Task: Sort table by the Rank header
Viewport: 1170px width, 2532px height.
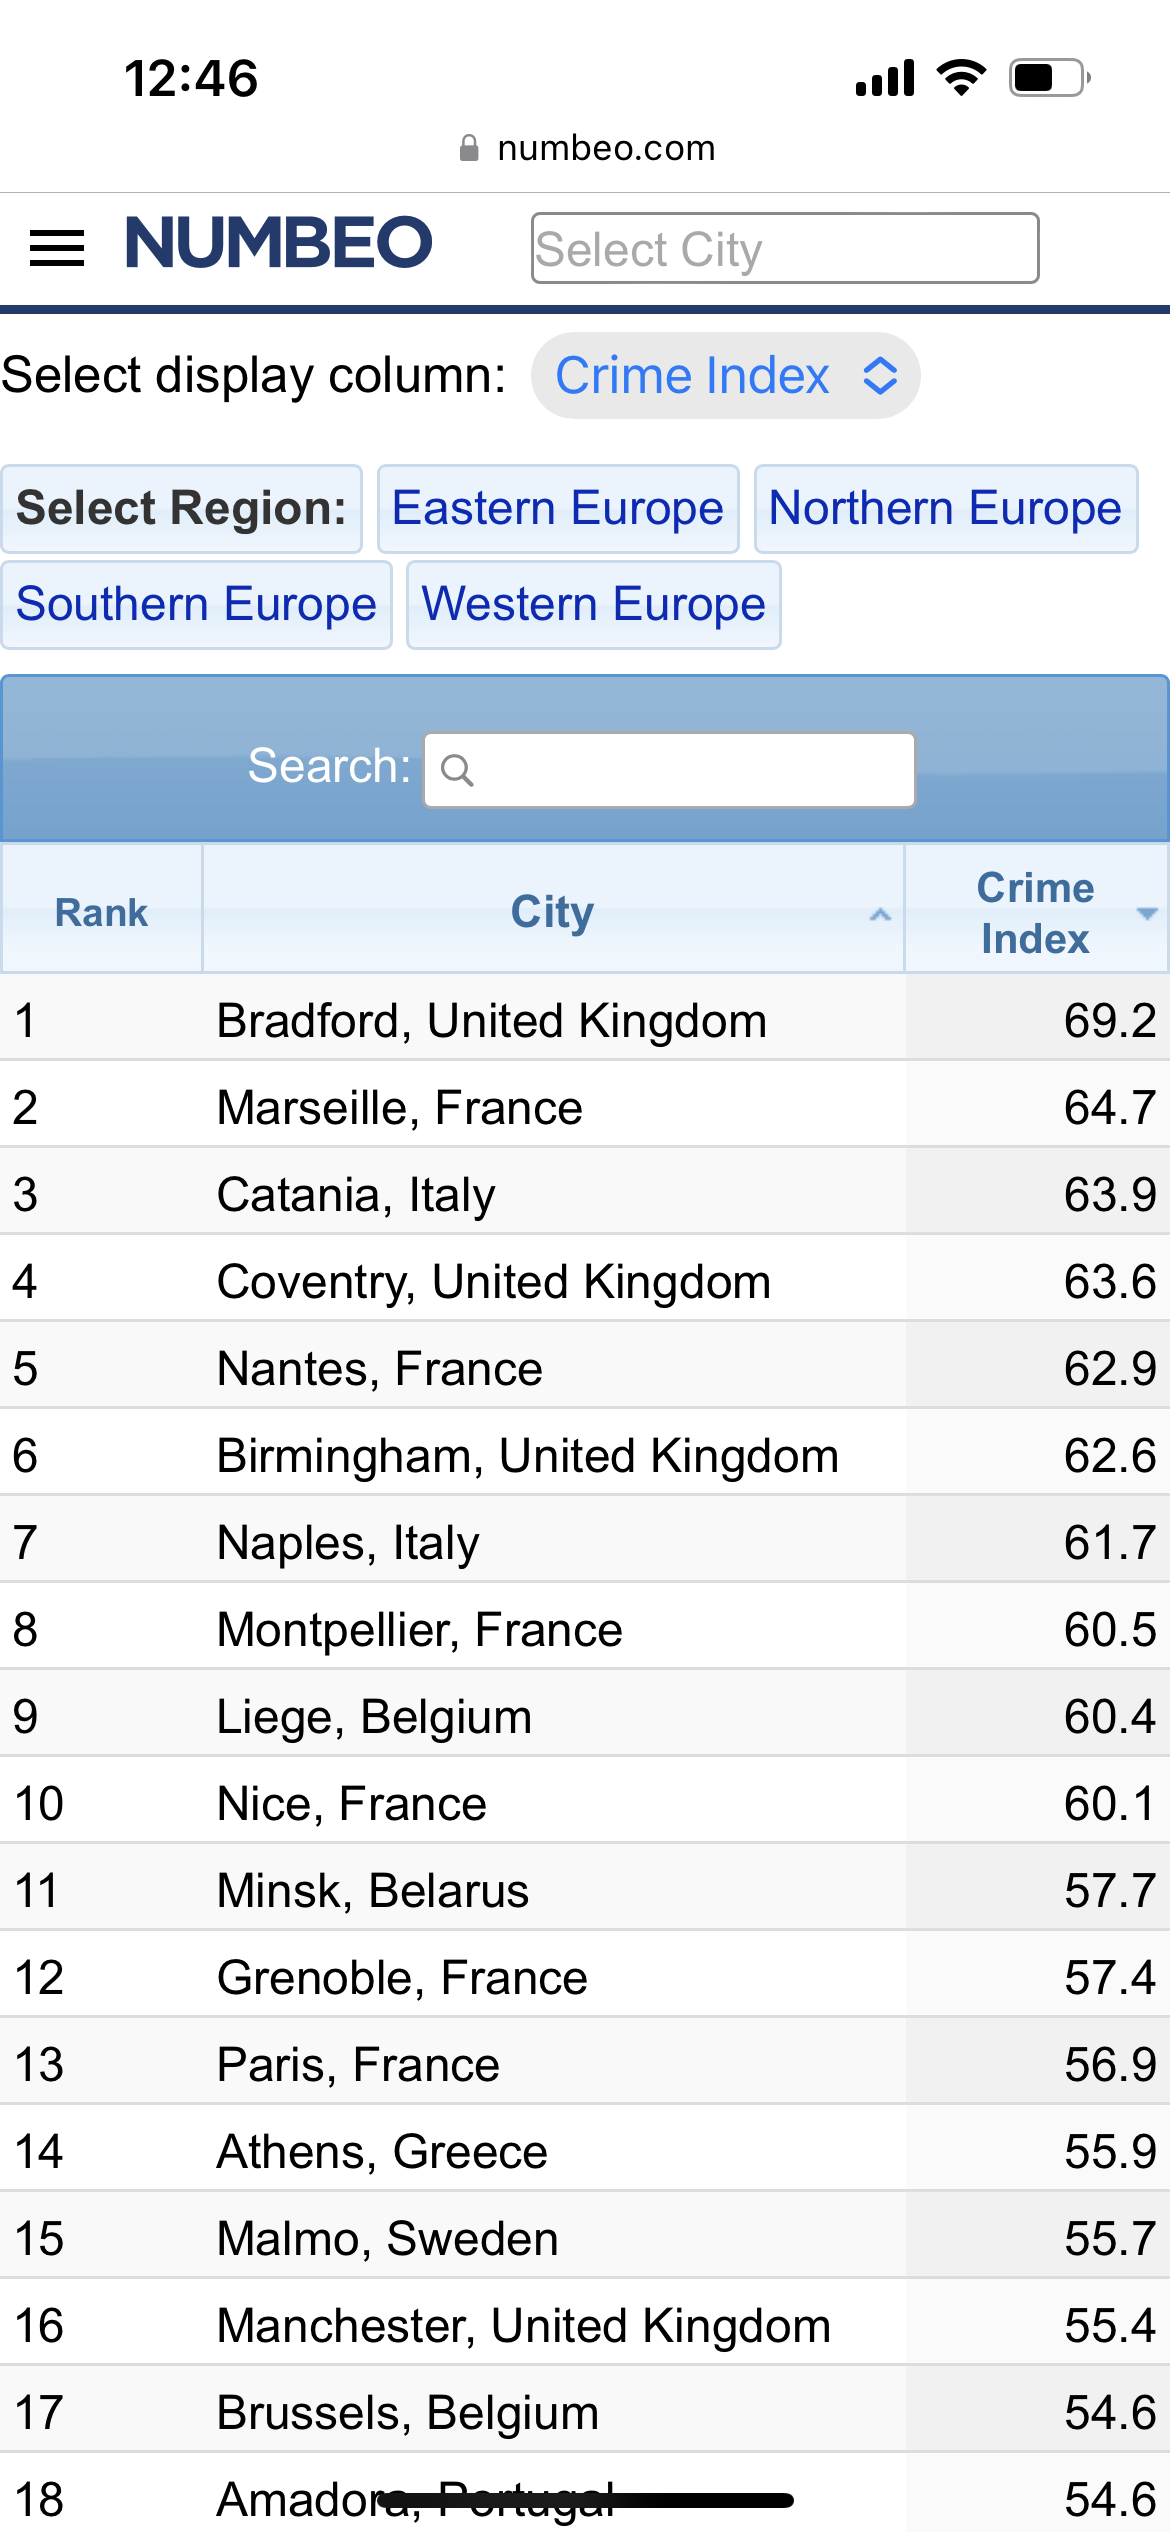Action: pos(101,912)
